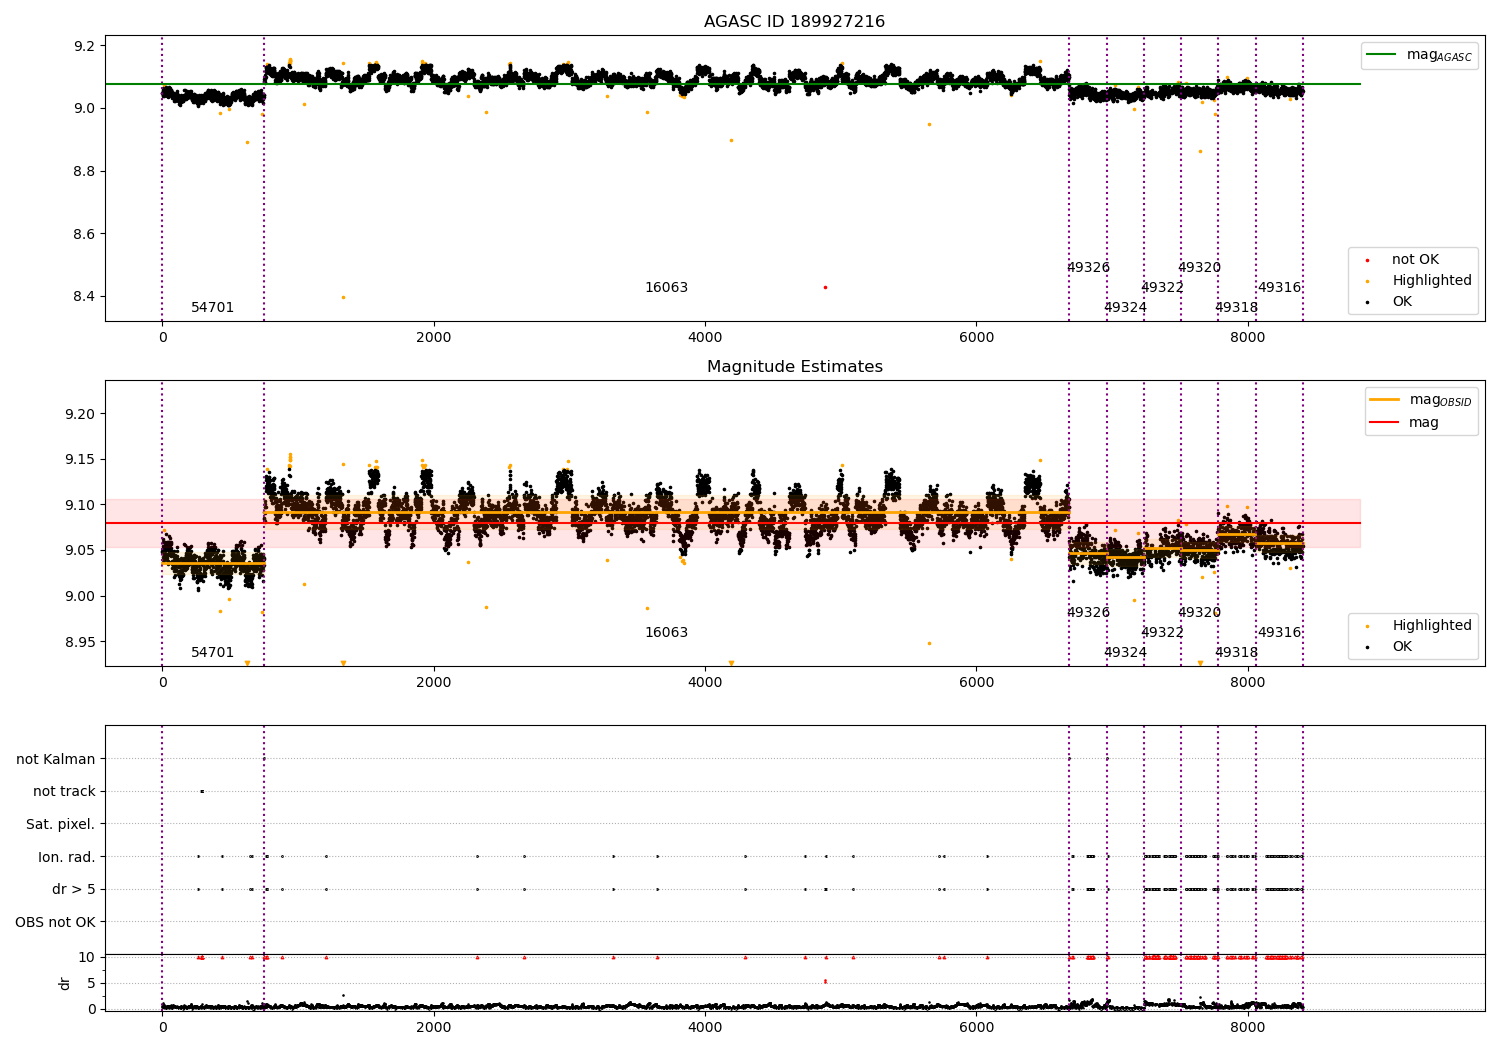
Task: Click the 9.20 y-axis tick label
Action: click(81, 414)
